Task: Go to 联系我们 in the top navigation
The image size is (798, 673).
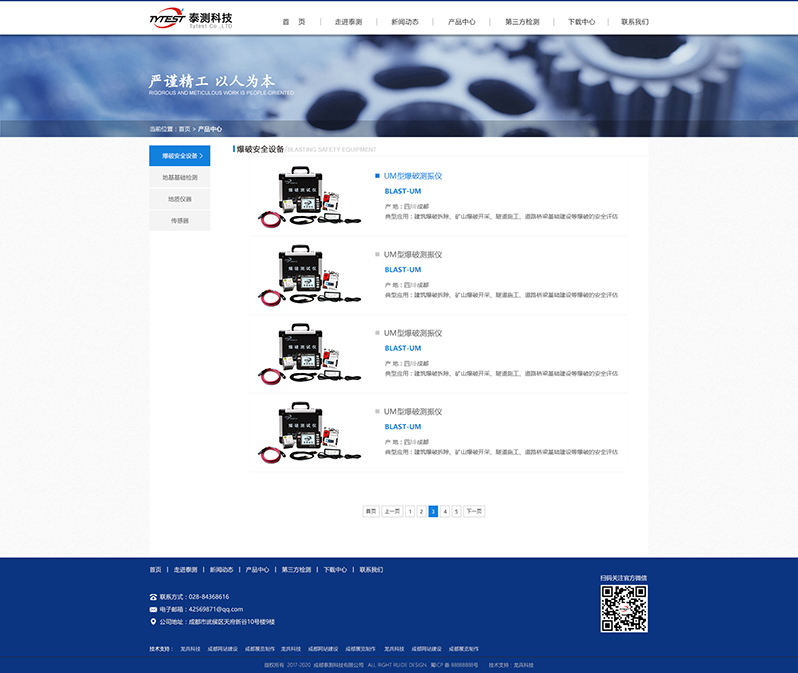Action: point(634,22)
